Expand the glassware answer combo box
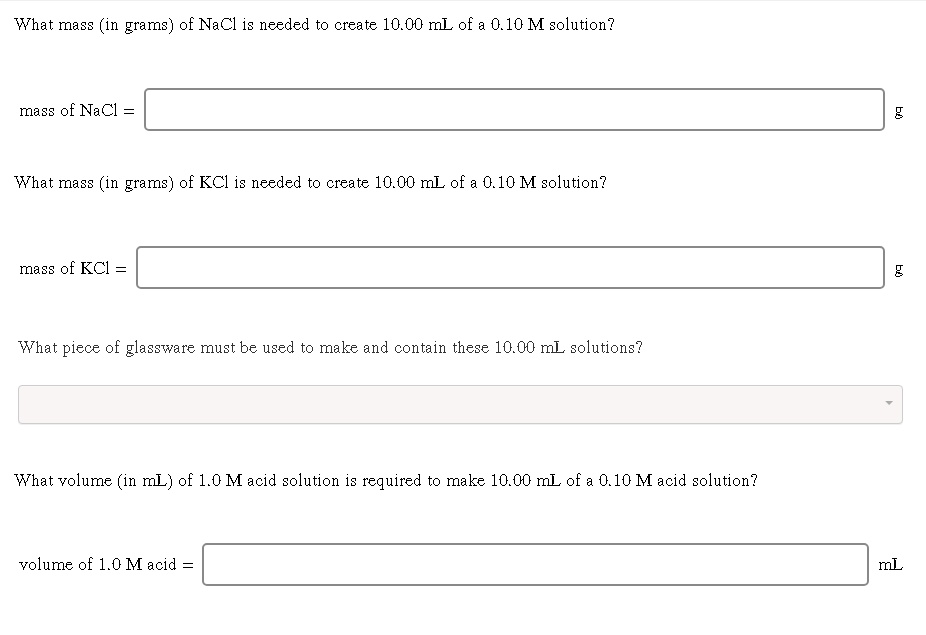Image resolution: width=926 pixels, height=635 pixels. [x=460, y=404]
